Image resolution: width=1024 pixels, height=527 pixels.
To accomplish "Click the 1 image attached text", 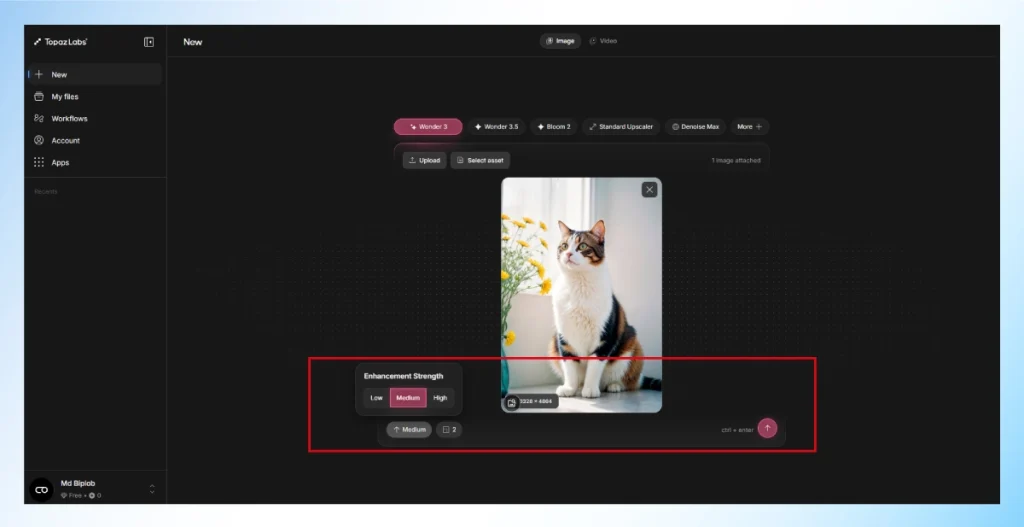I will click(x=736, y=161).
